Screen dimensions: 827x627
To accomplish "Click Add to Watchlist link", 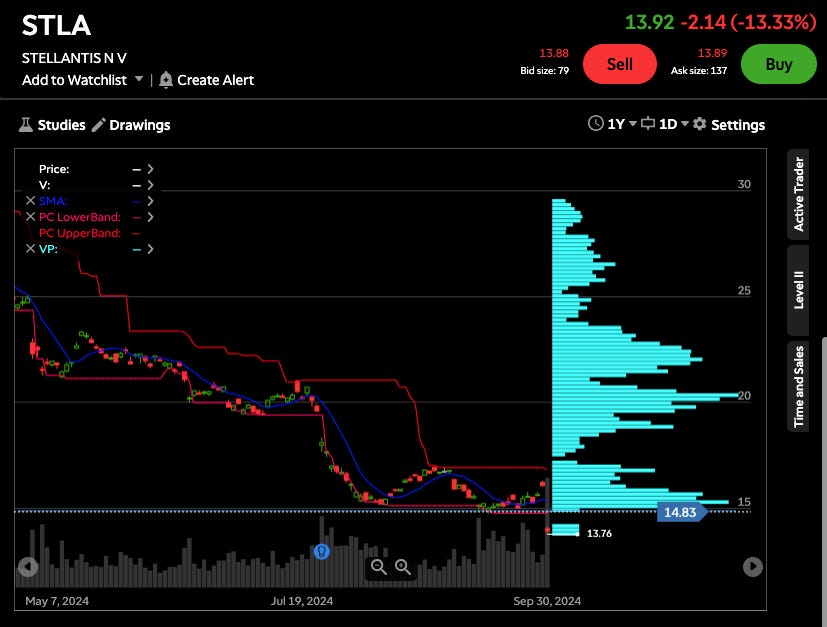I will [74, 80].
